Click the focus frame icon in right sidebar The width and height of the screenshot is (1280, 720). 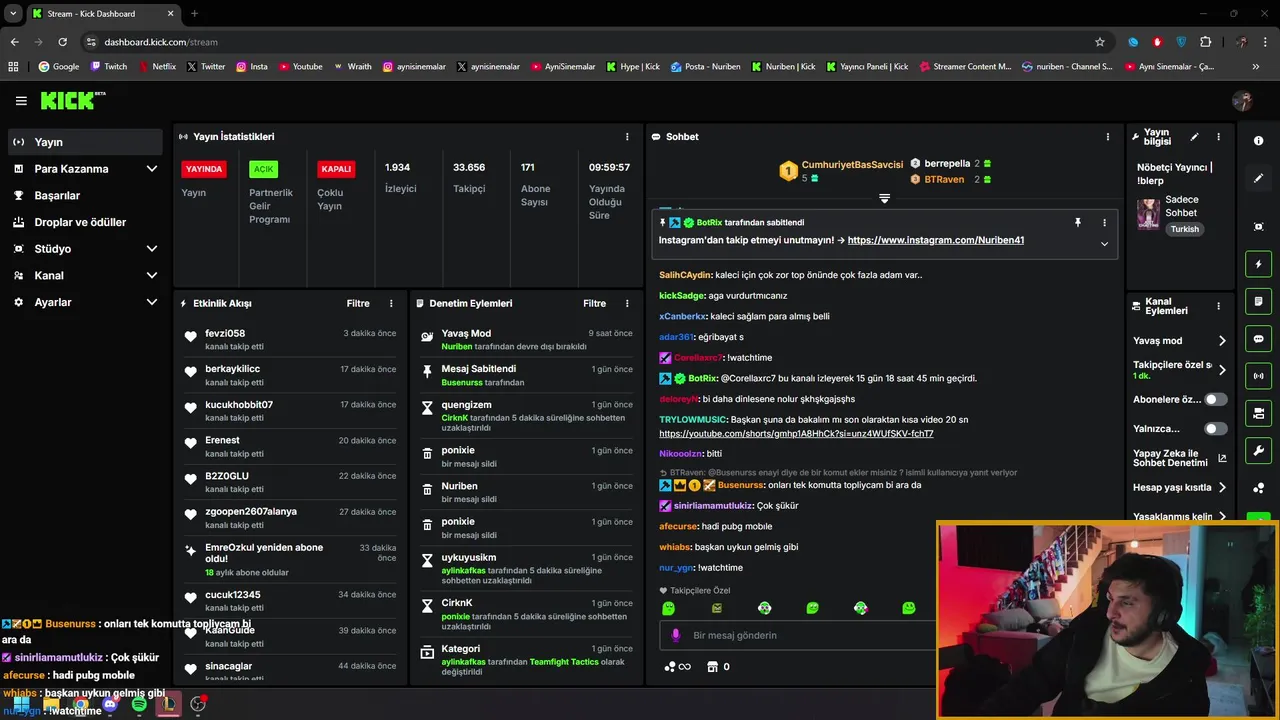point(1258,227)
